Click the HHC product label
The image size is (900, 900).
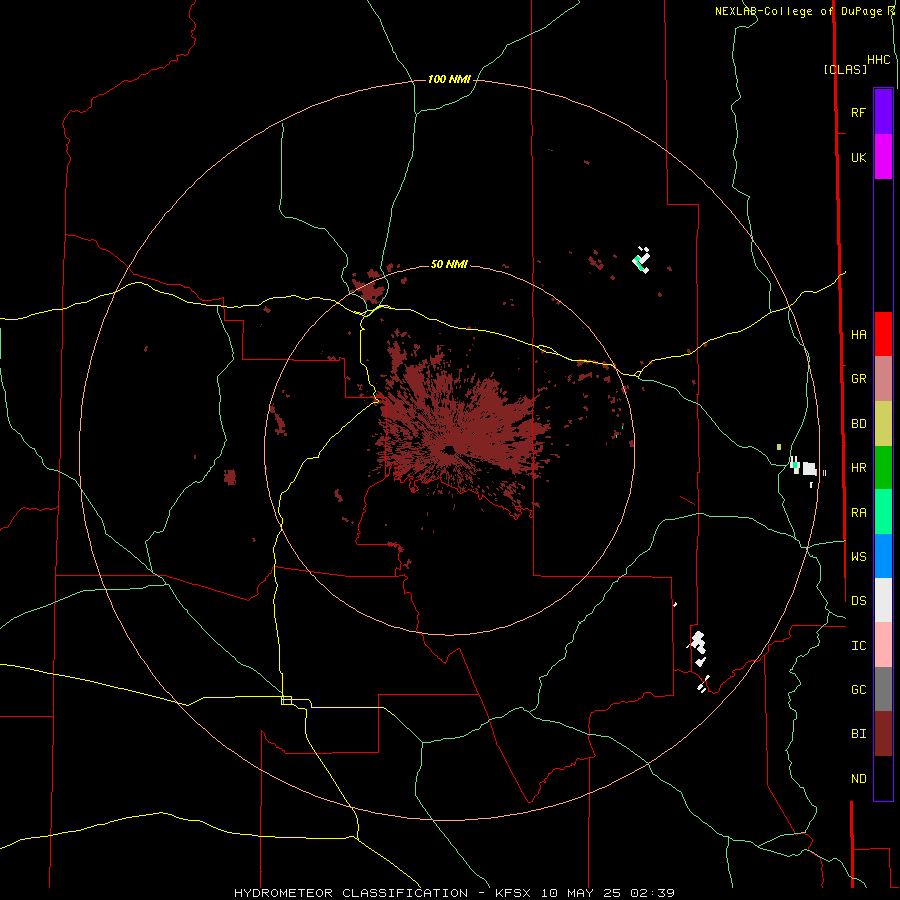pos(879,60)
